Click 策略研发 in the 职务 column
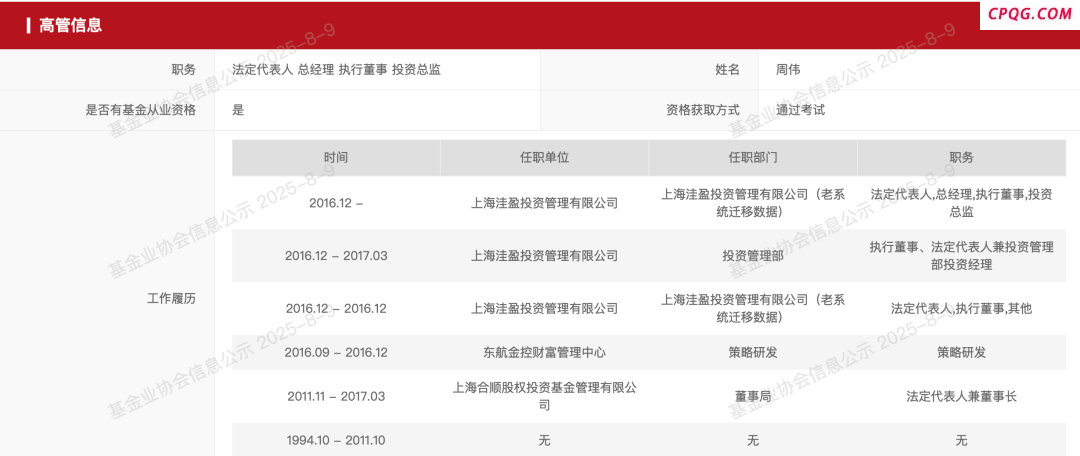1080x456 pixels. pyautogui.click(x=962, y=353)
